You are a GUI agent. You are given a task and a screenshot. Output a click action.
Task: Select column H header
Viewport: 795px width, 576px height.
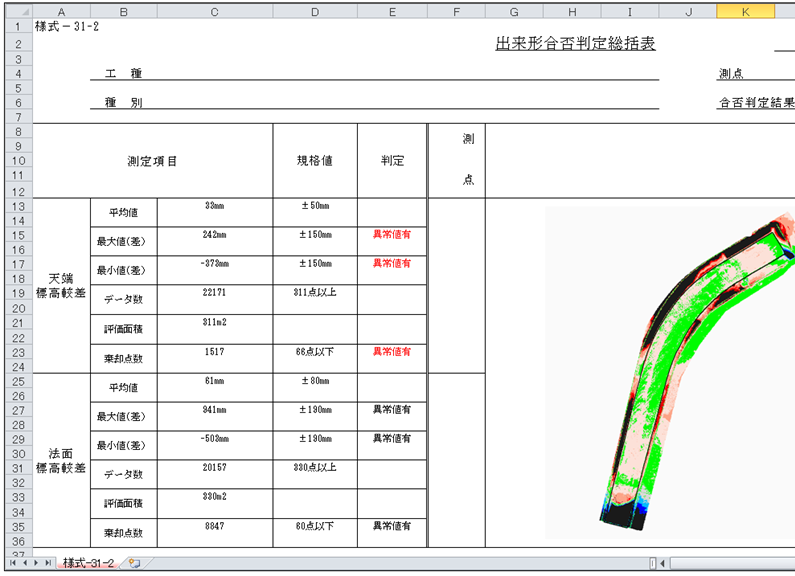572,12
